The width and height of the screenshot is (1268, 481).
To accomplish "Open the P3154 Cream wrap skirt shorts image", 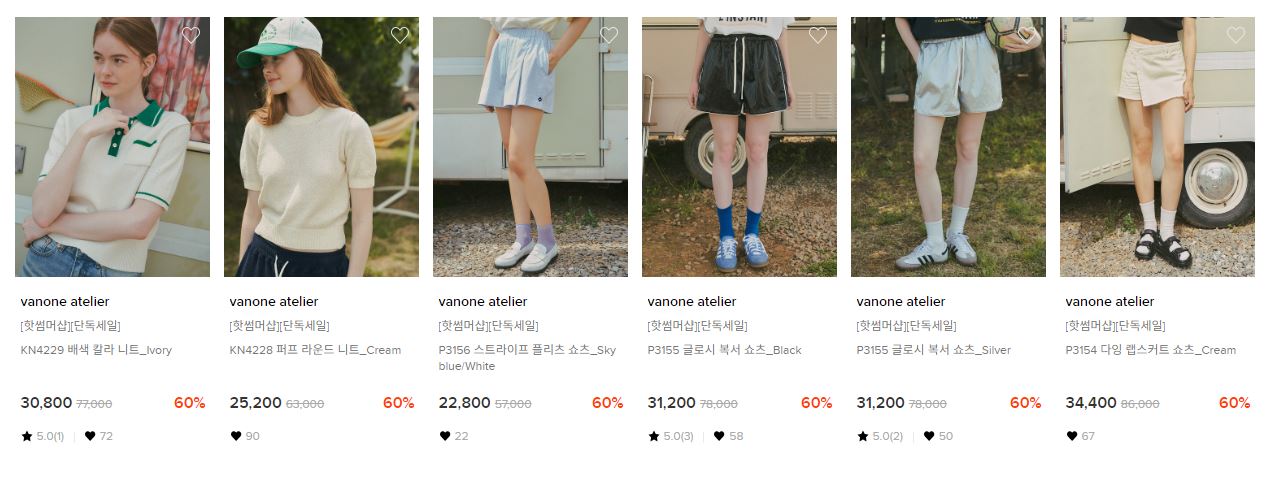I will 1157,147.
